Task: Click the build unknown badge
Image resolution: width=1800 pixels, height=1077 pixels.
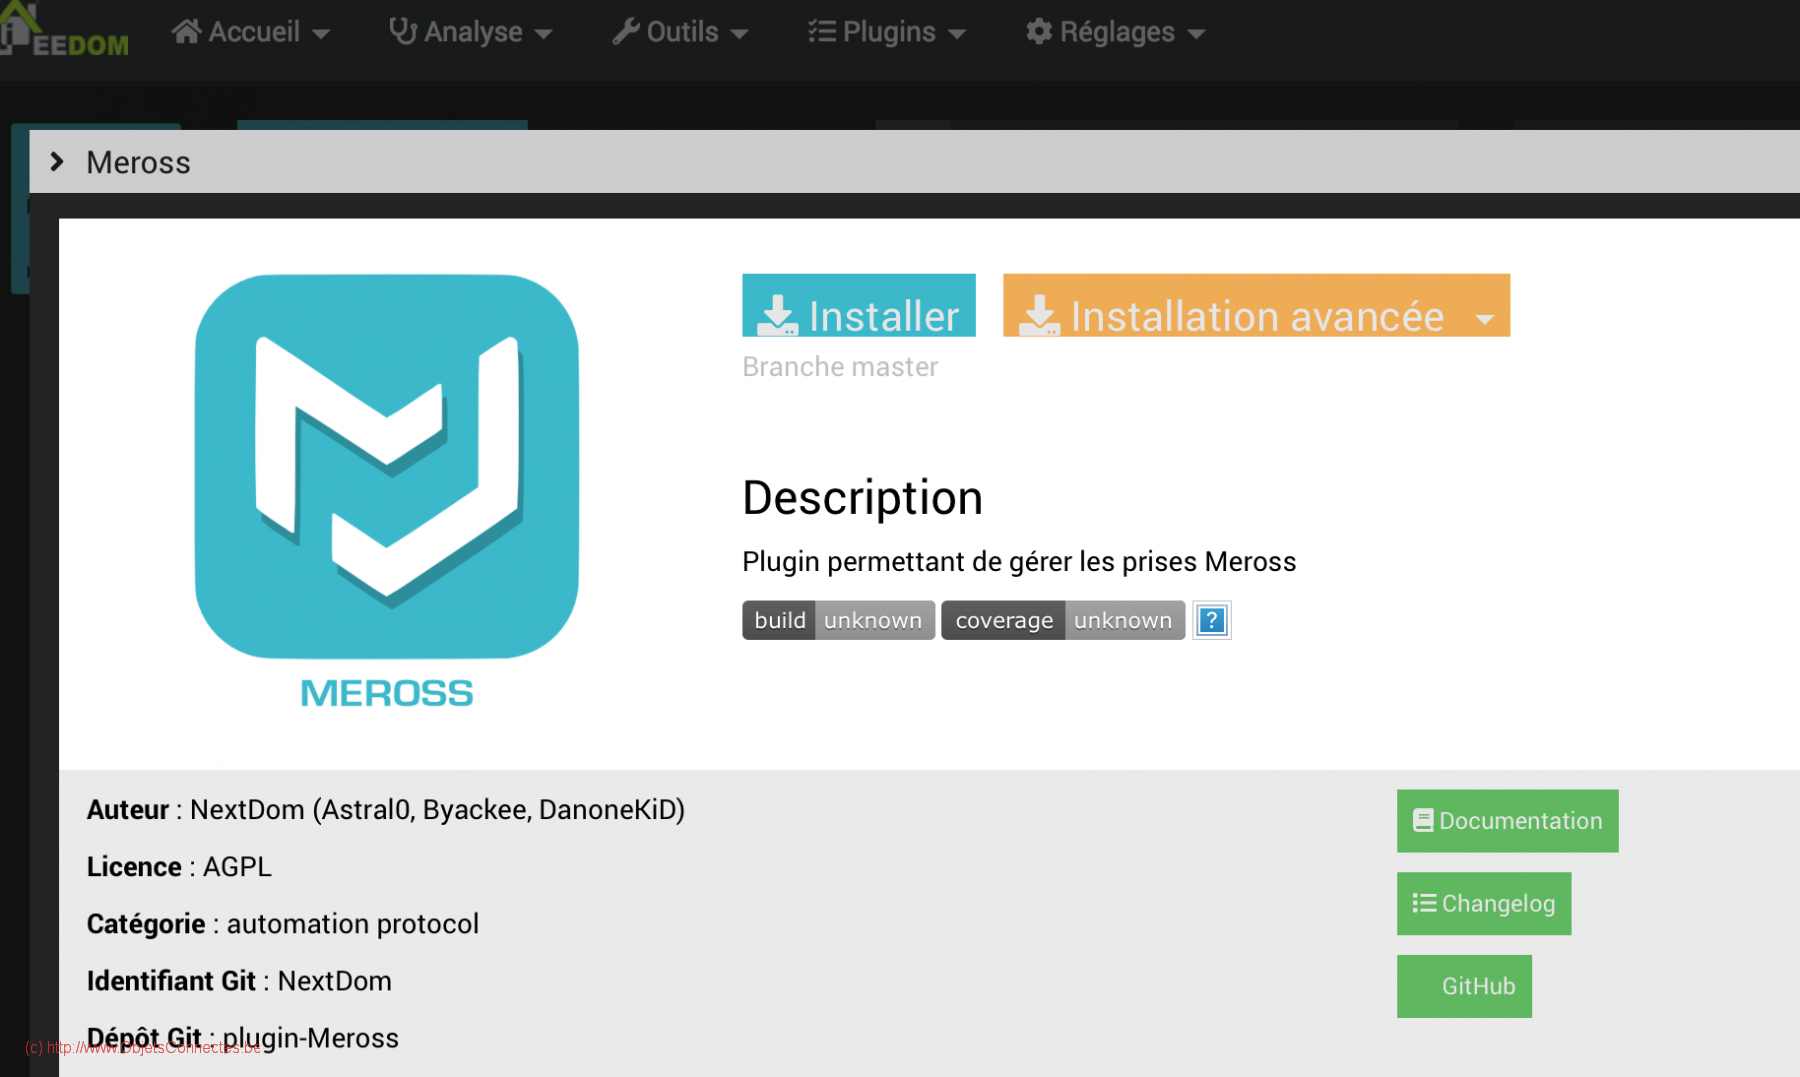Action: 838,620
